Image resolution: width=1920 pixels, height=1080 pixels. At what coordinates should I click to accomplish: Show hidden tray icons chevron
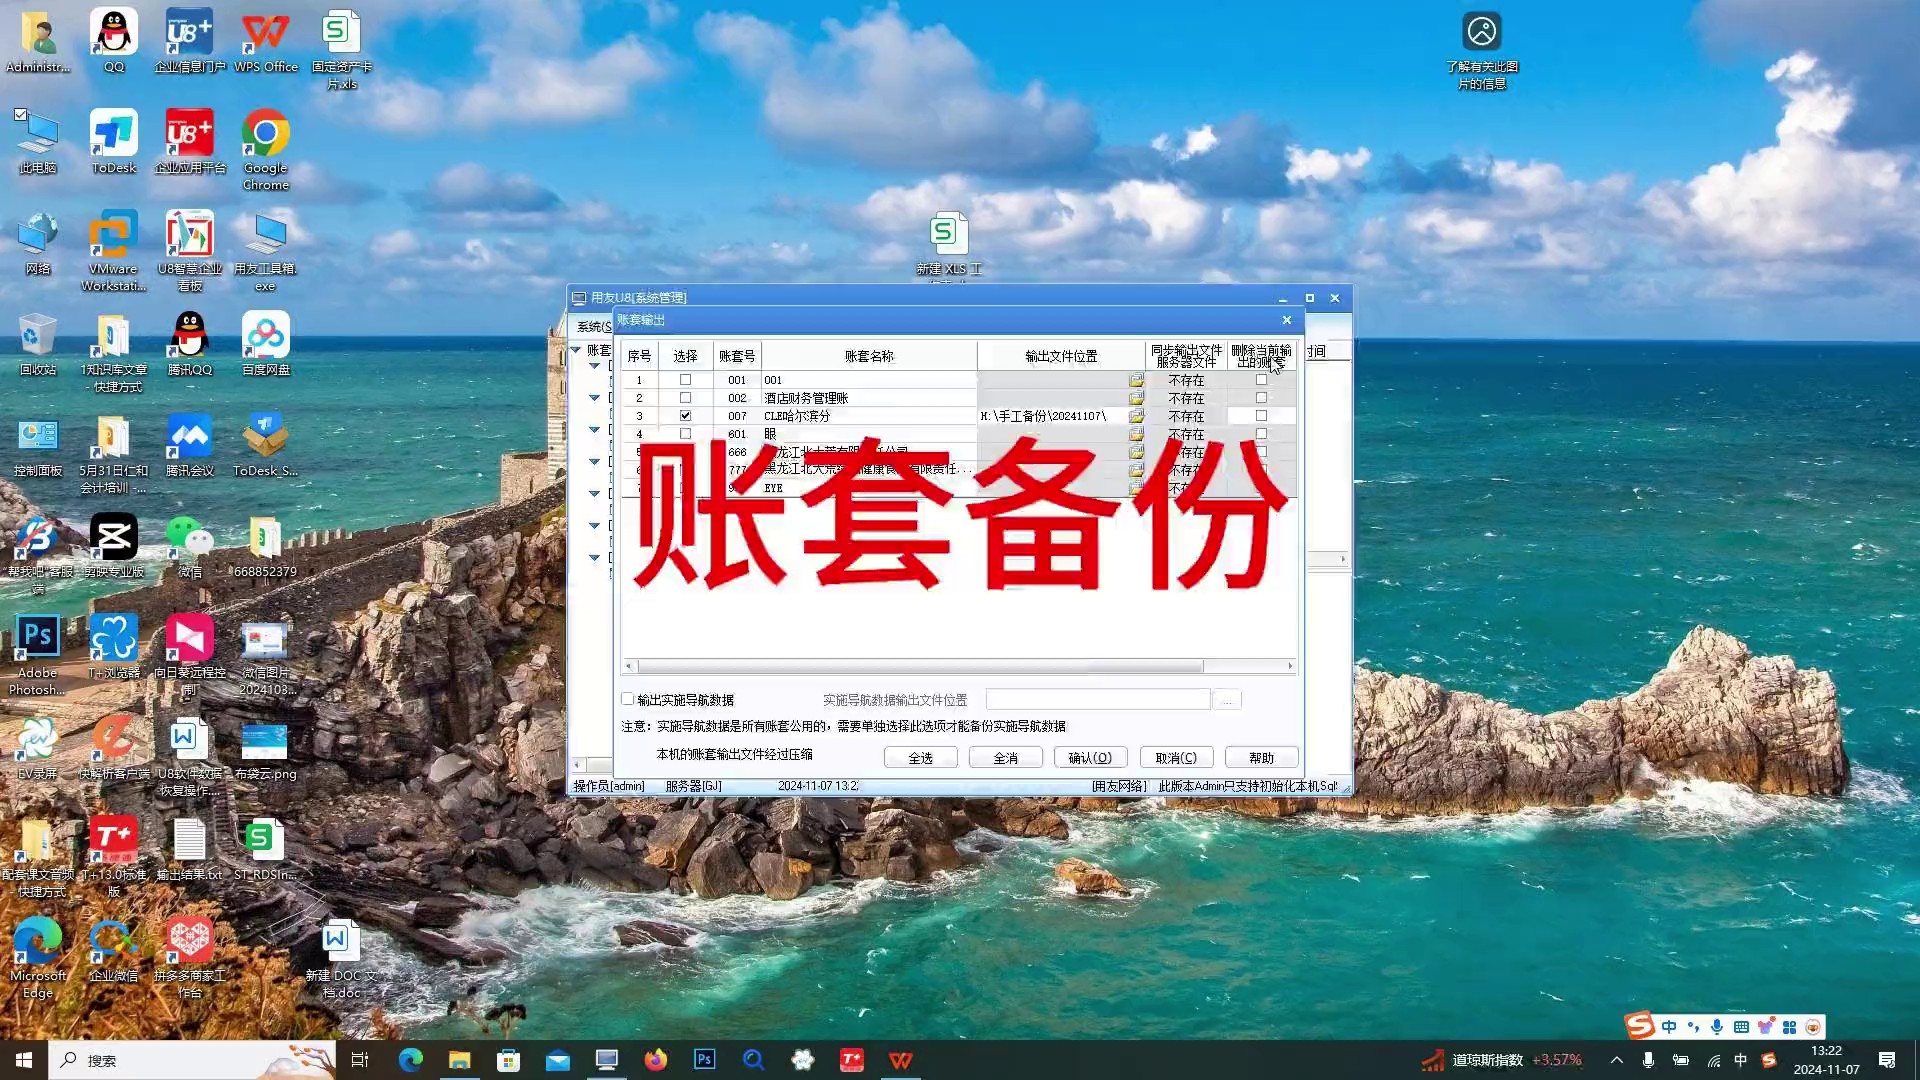pyautogui.click(x=1616, y=1060)
